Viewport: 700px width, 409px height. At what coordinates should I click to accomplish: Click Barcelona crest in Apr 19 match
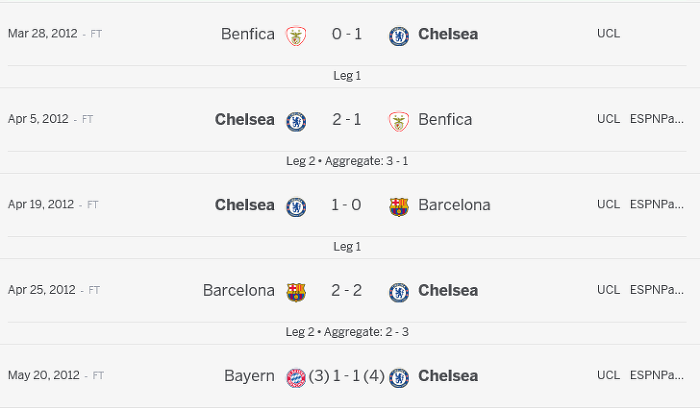(x=398, y=206)
